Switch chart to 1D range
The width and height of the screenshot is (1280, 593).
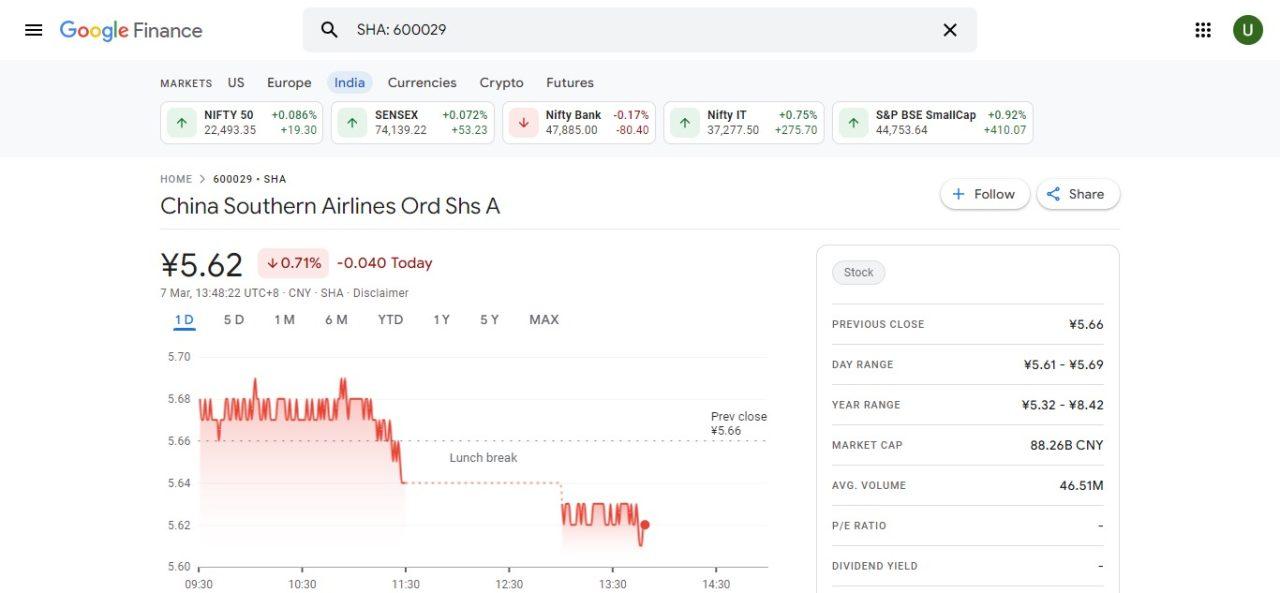(184, 320)
